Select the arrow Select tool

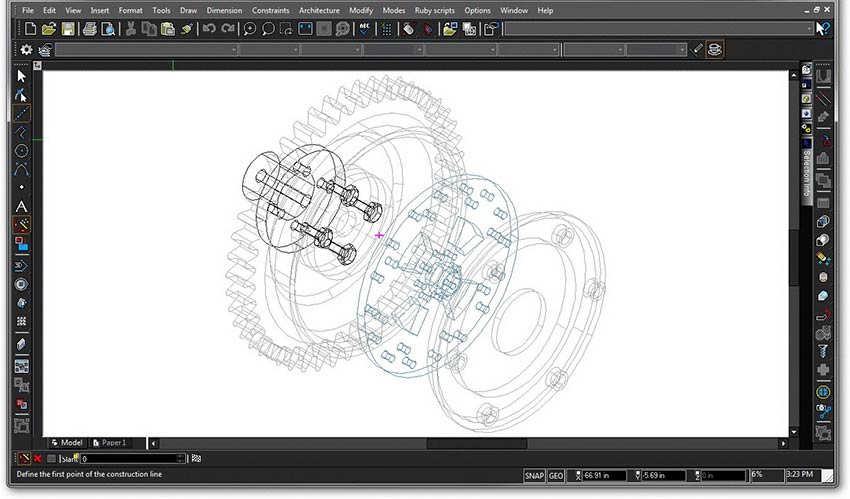click(x=22, y=76)
